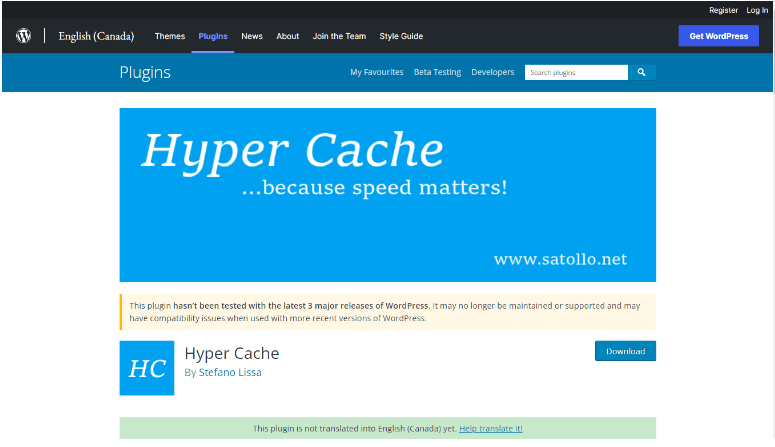Click the Help translate it! link
The width and height of the screenshot is (775, 447).
[x=490, y=428]
